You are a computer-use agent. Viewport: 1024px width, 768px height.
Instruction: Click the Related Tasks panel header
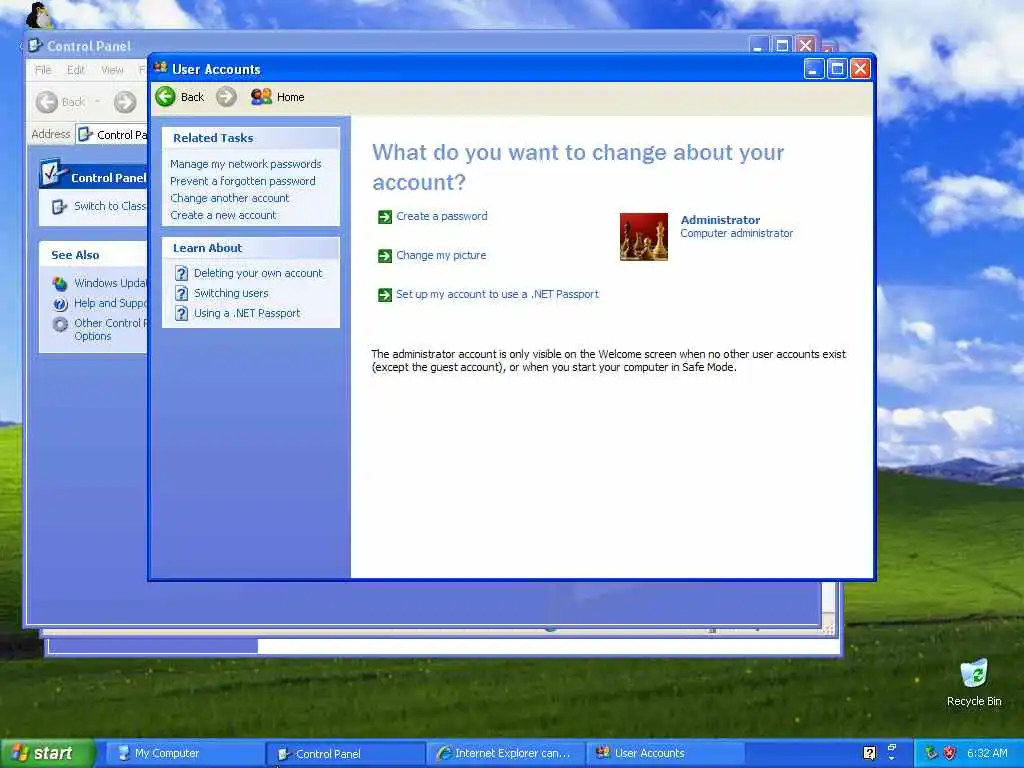[251, 138]
